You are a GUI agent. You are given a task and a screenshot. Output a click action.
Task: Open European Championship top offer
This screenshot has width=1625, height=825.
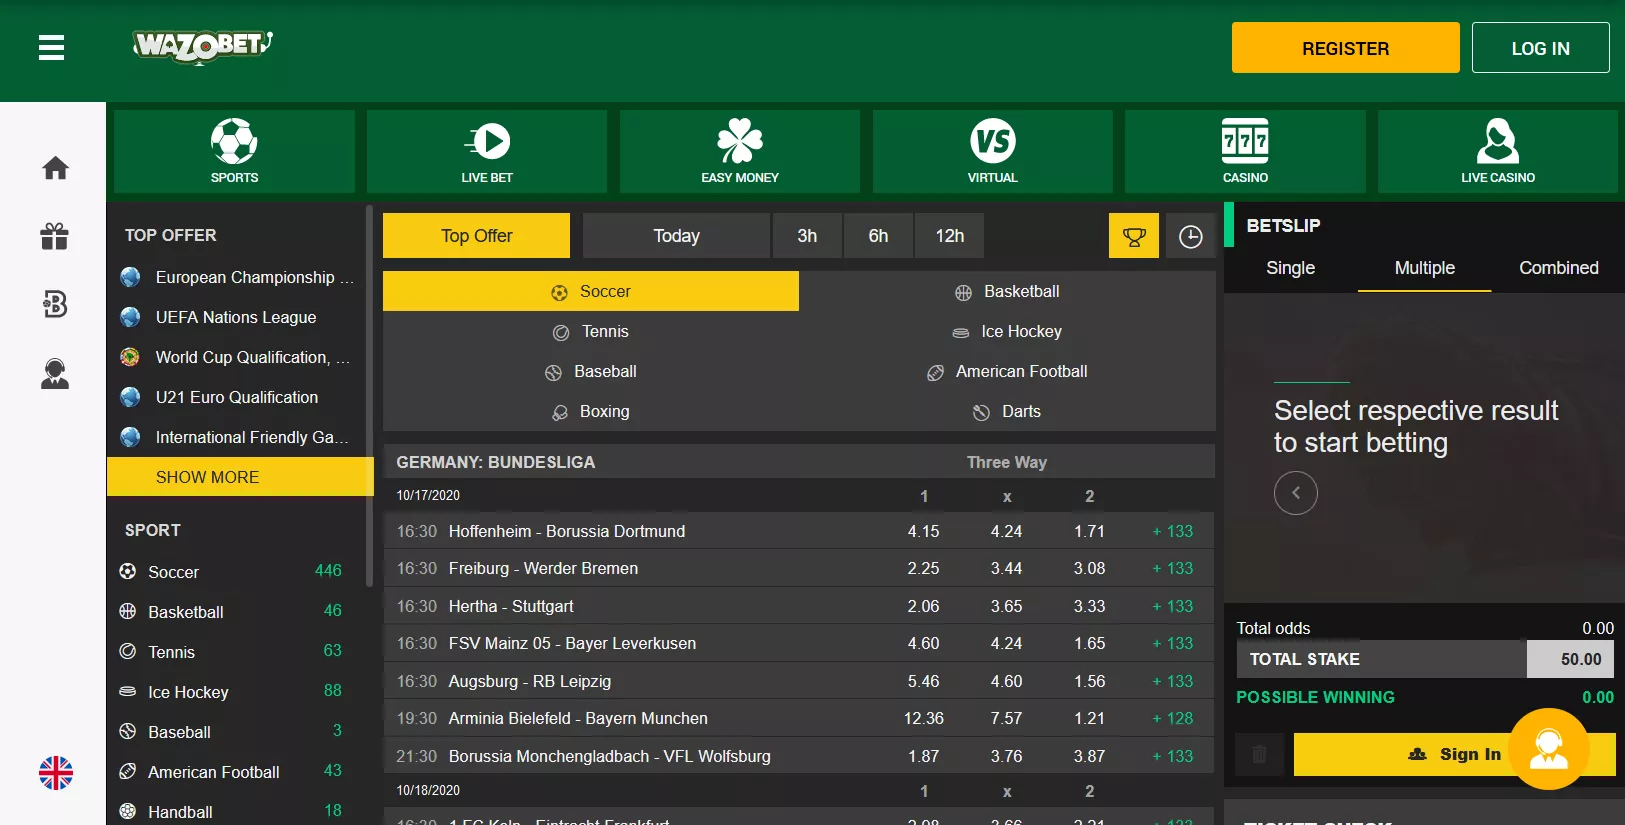pyautogui.click(x=237, y=277)
